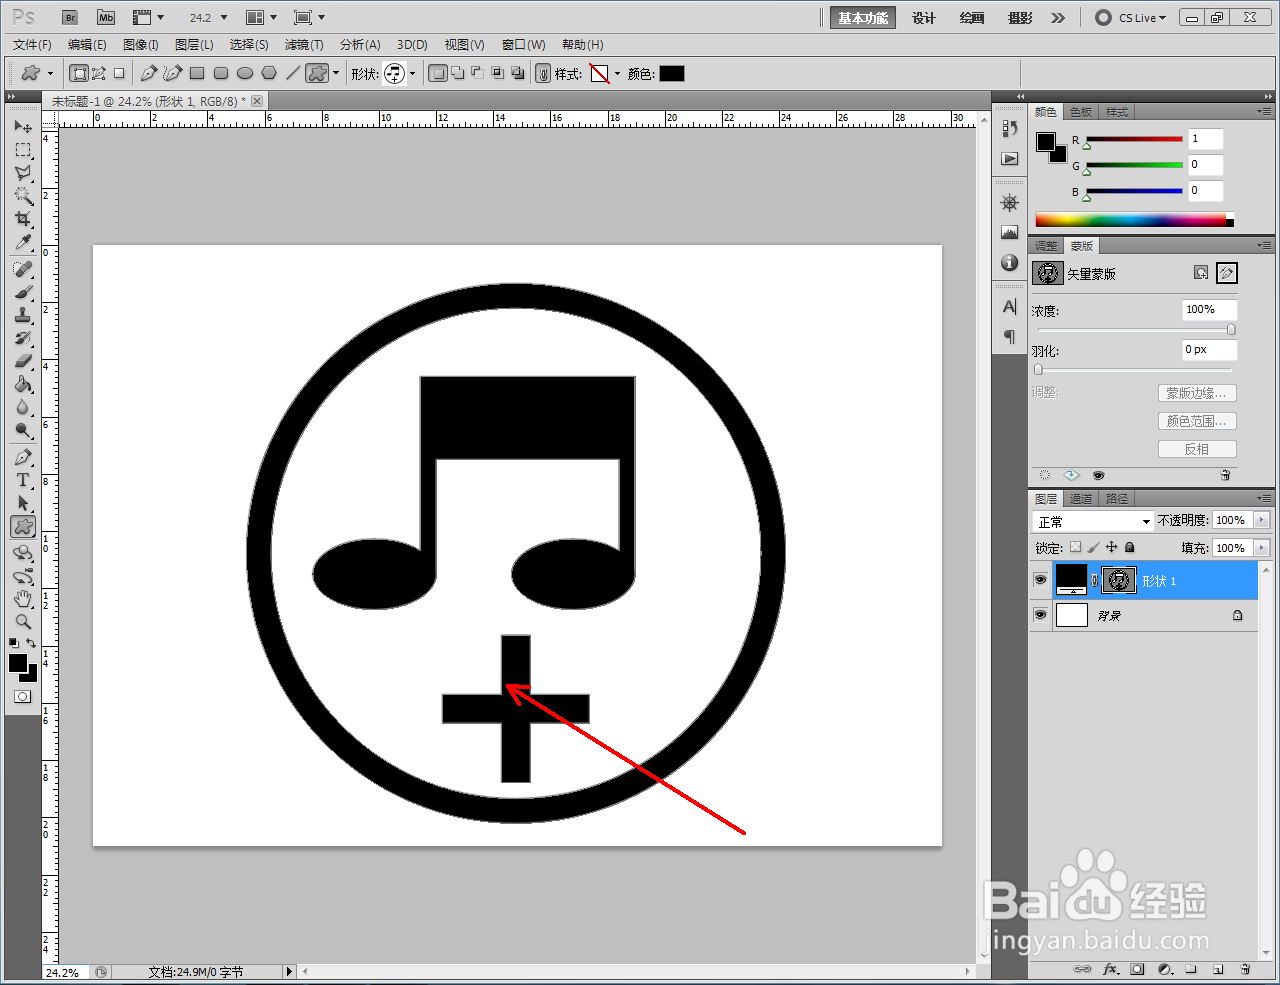Launch Mini Bridge from the top bar
The width and height of the screenshot is (1280, 985).
[106, 18]
